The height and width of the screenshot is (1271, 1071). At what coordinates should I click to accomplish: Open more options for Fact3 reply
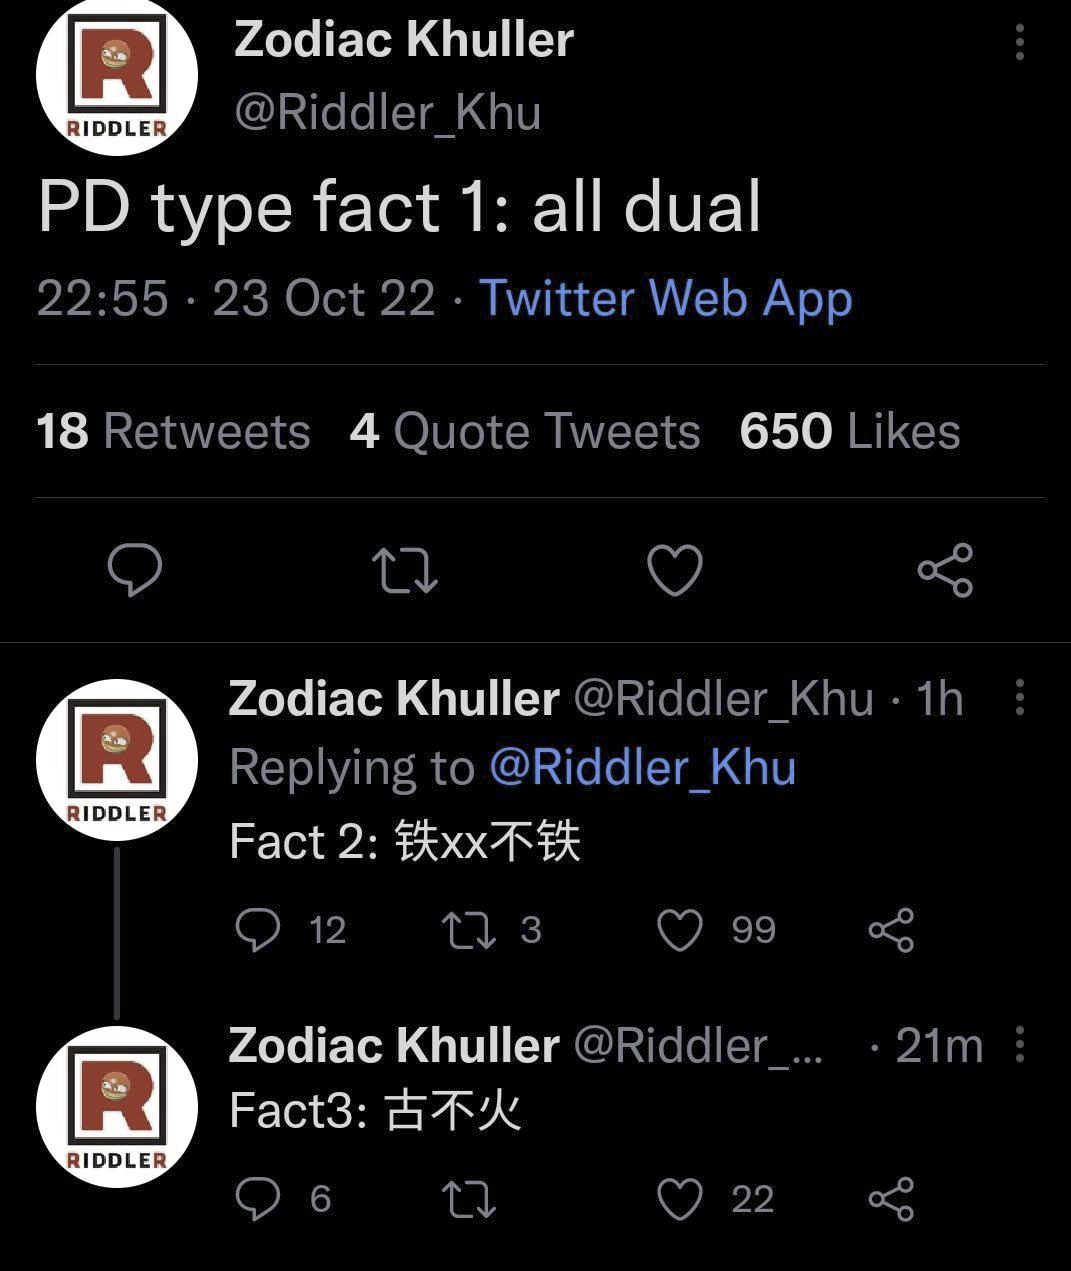tap(1019, 1044)
